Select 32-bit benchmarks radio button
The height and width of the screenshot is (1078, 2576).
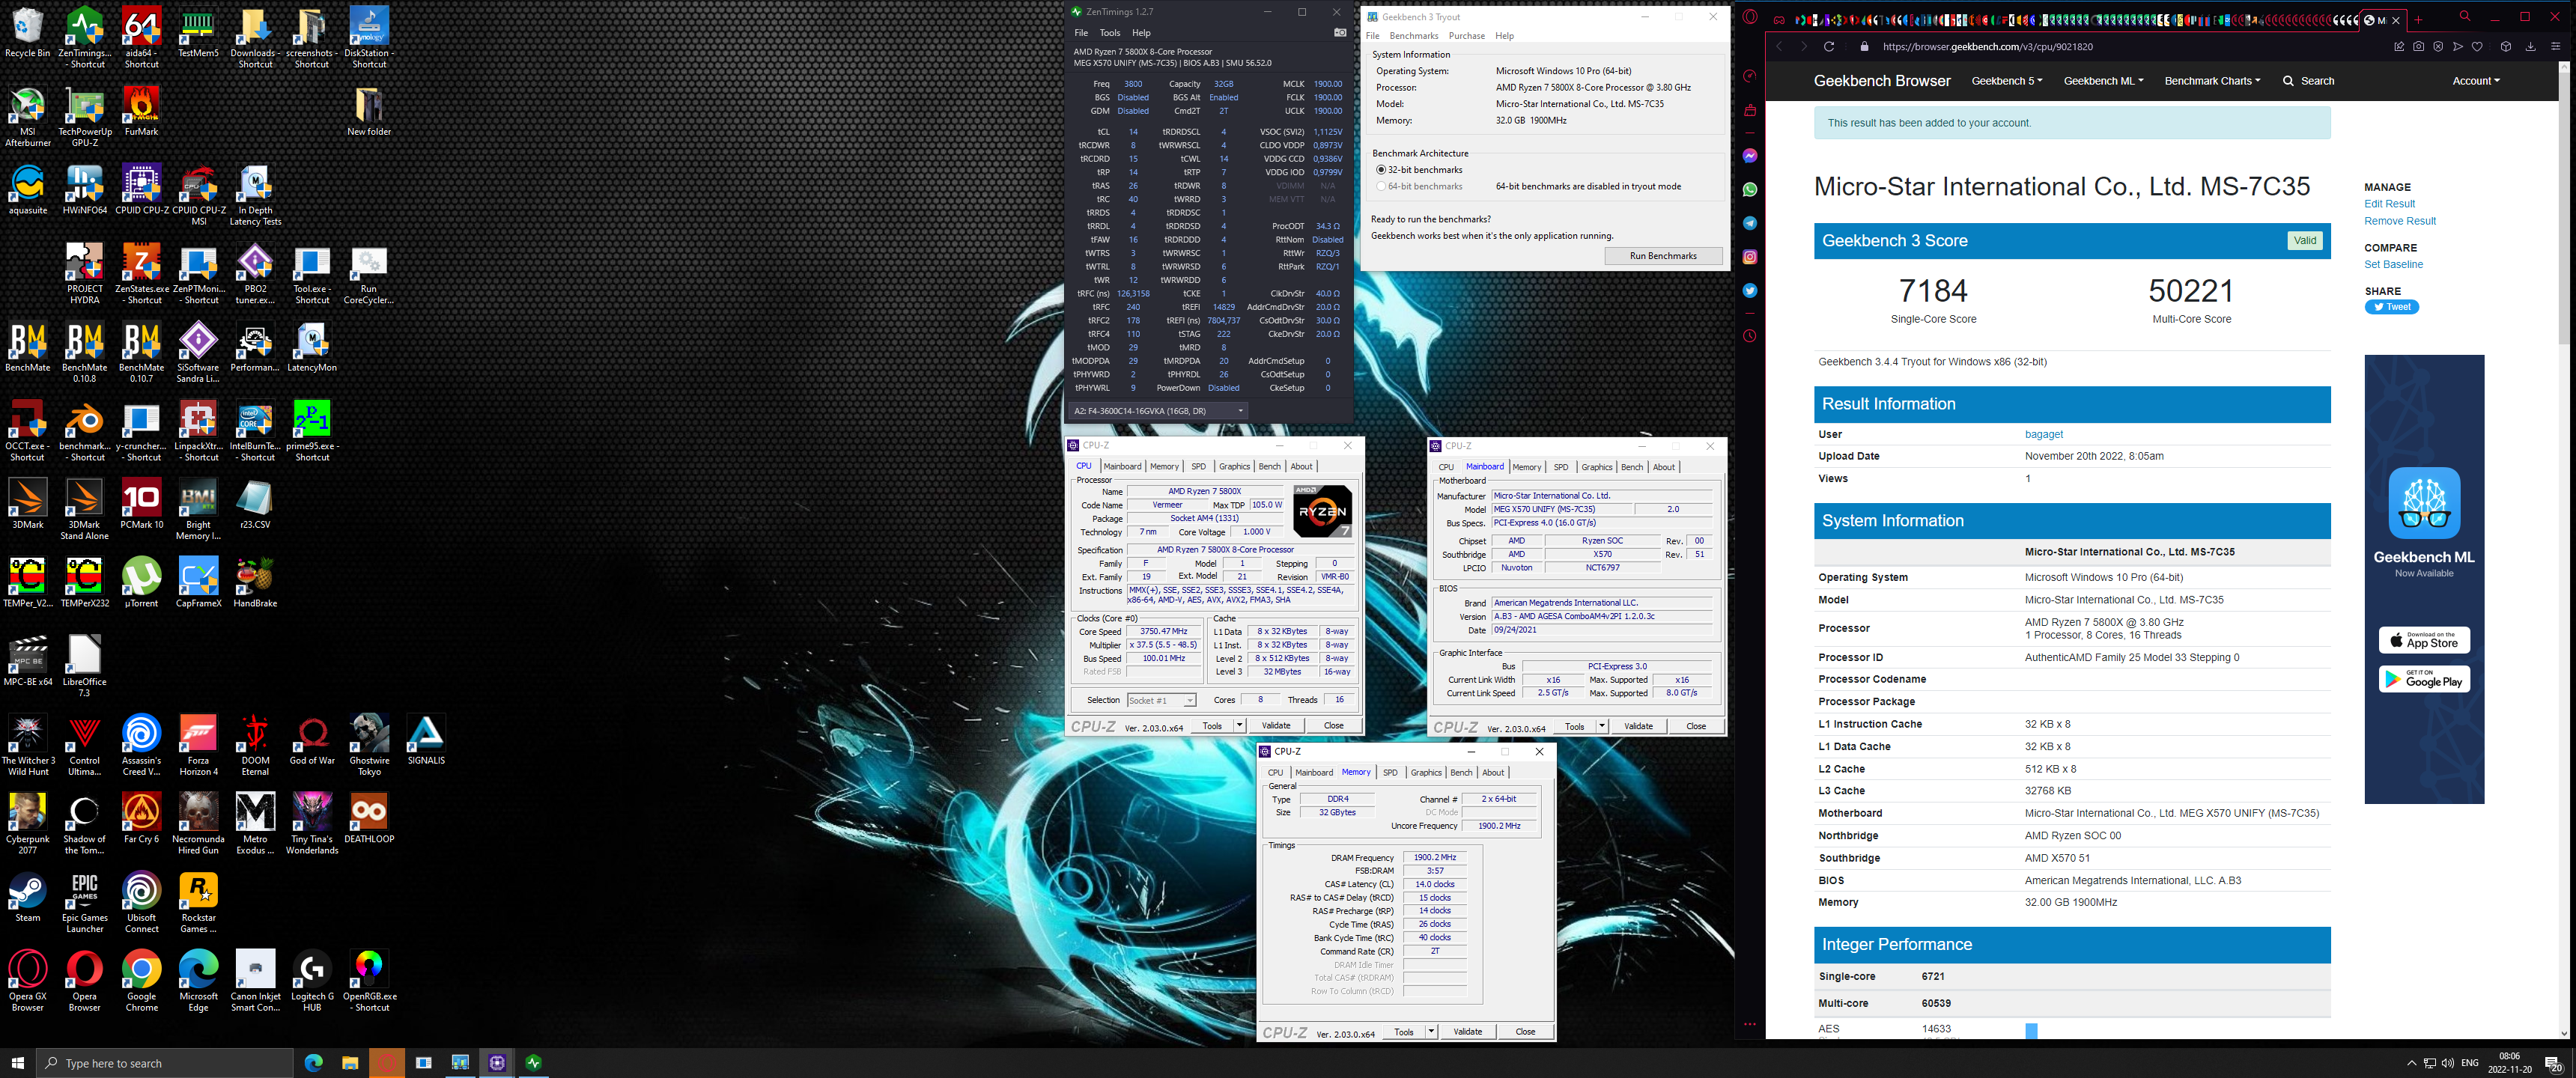tap(1380, 170)
